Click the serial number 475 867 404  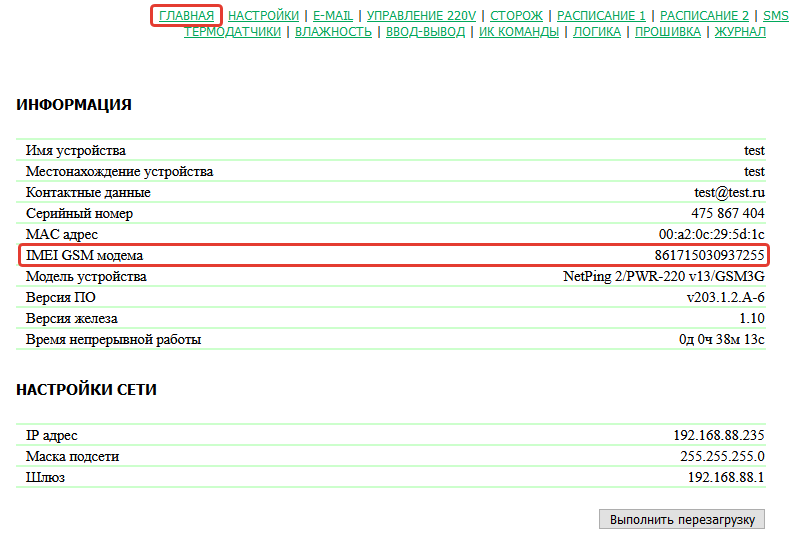727,214
